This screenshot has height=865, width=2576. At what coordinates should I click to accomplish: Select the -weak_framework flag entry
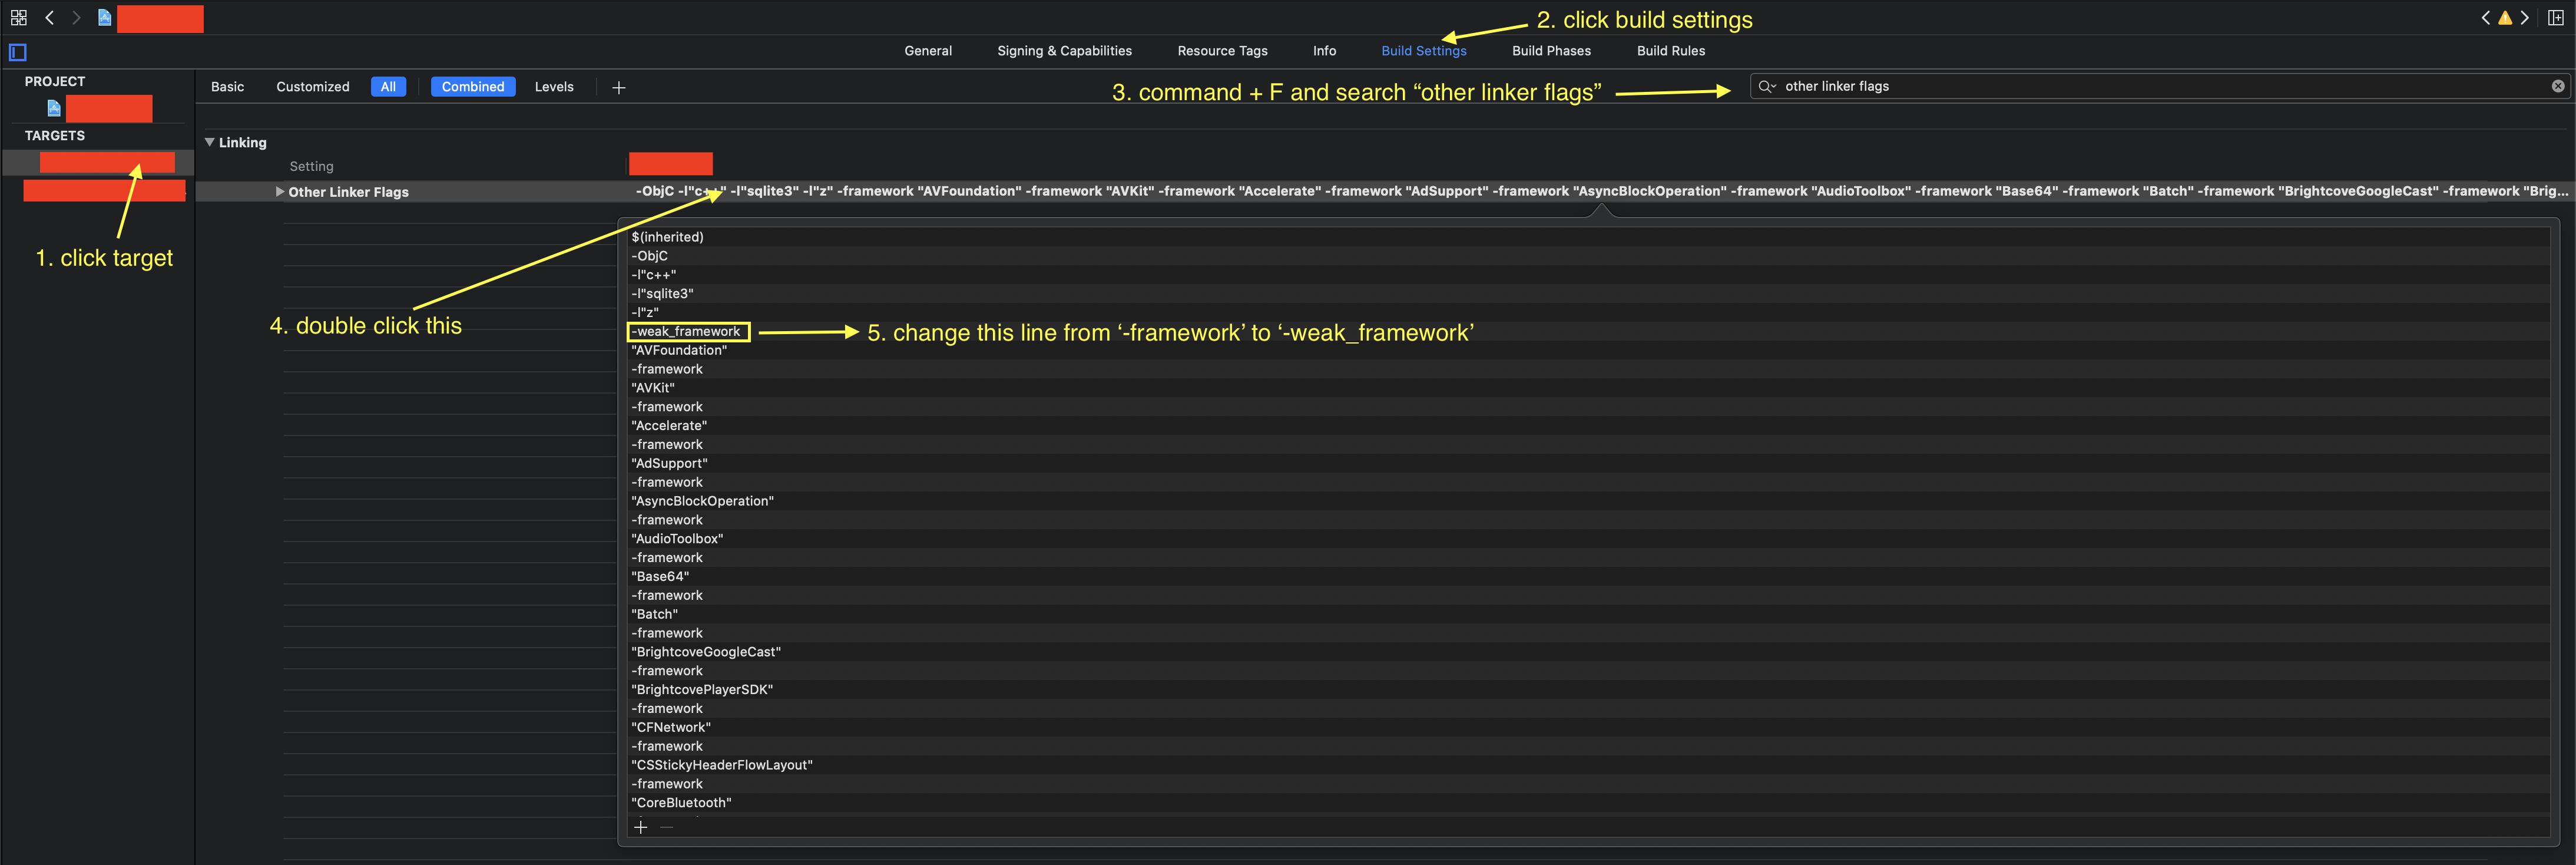[x=687, y=331]
